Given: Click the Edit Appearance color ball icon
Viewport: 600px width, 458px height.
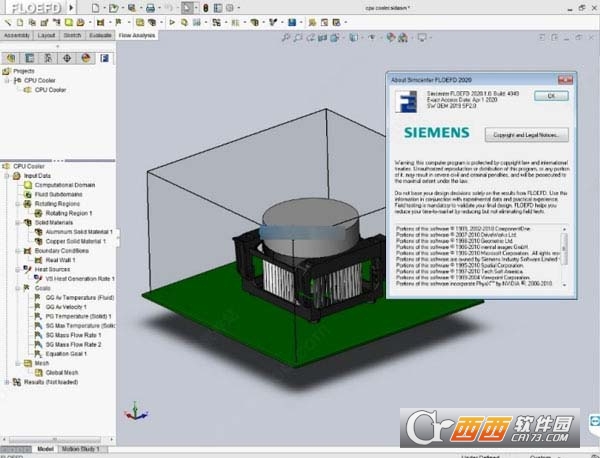Looking at the screenshot, I should click(390, 37).
